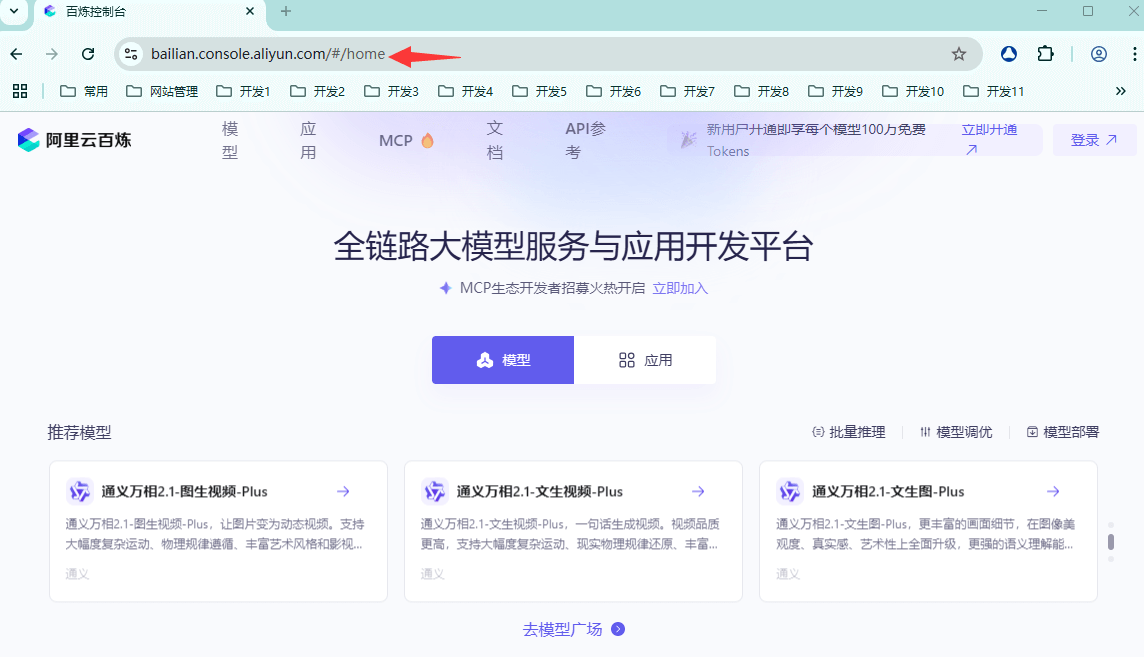Select the 应用 tab button
The image size is (1144, 657).
[x=645, y=359]
